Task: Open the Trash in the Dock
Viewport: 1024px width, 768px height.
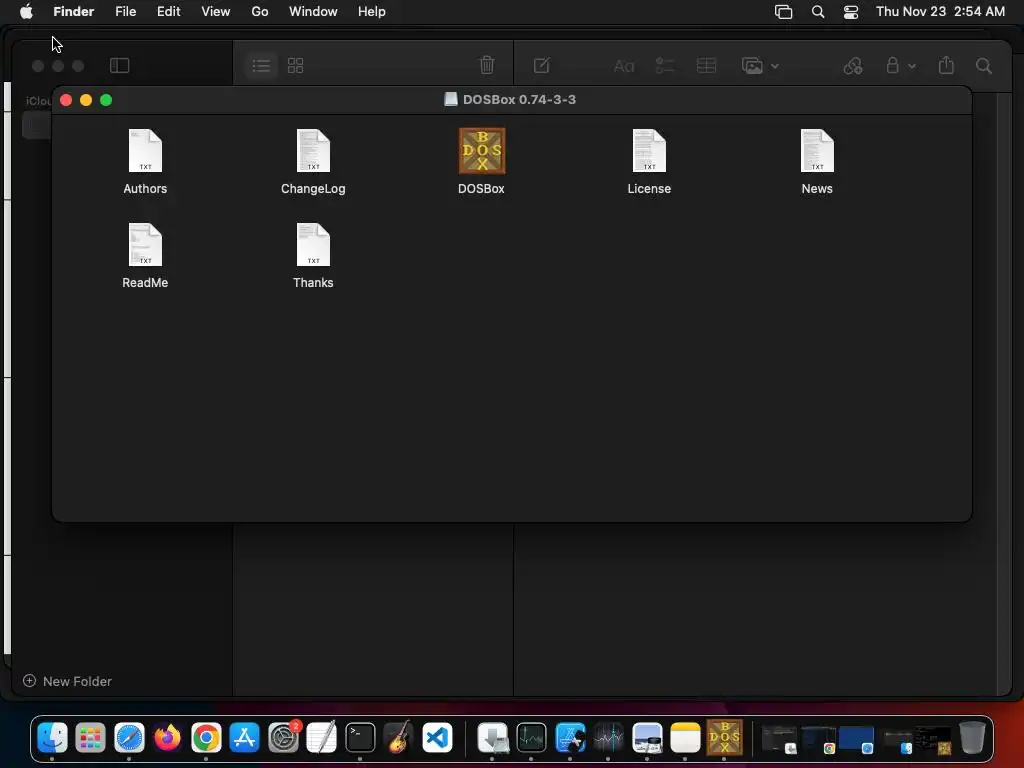Action: click(972, 738)
